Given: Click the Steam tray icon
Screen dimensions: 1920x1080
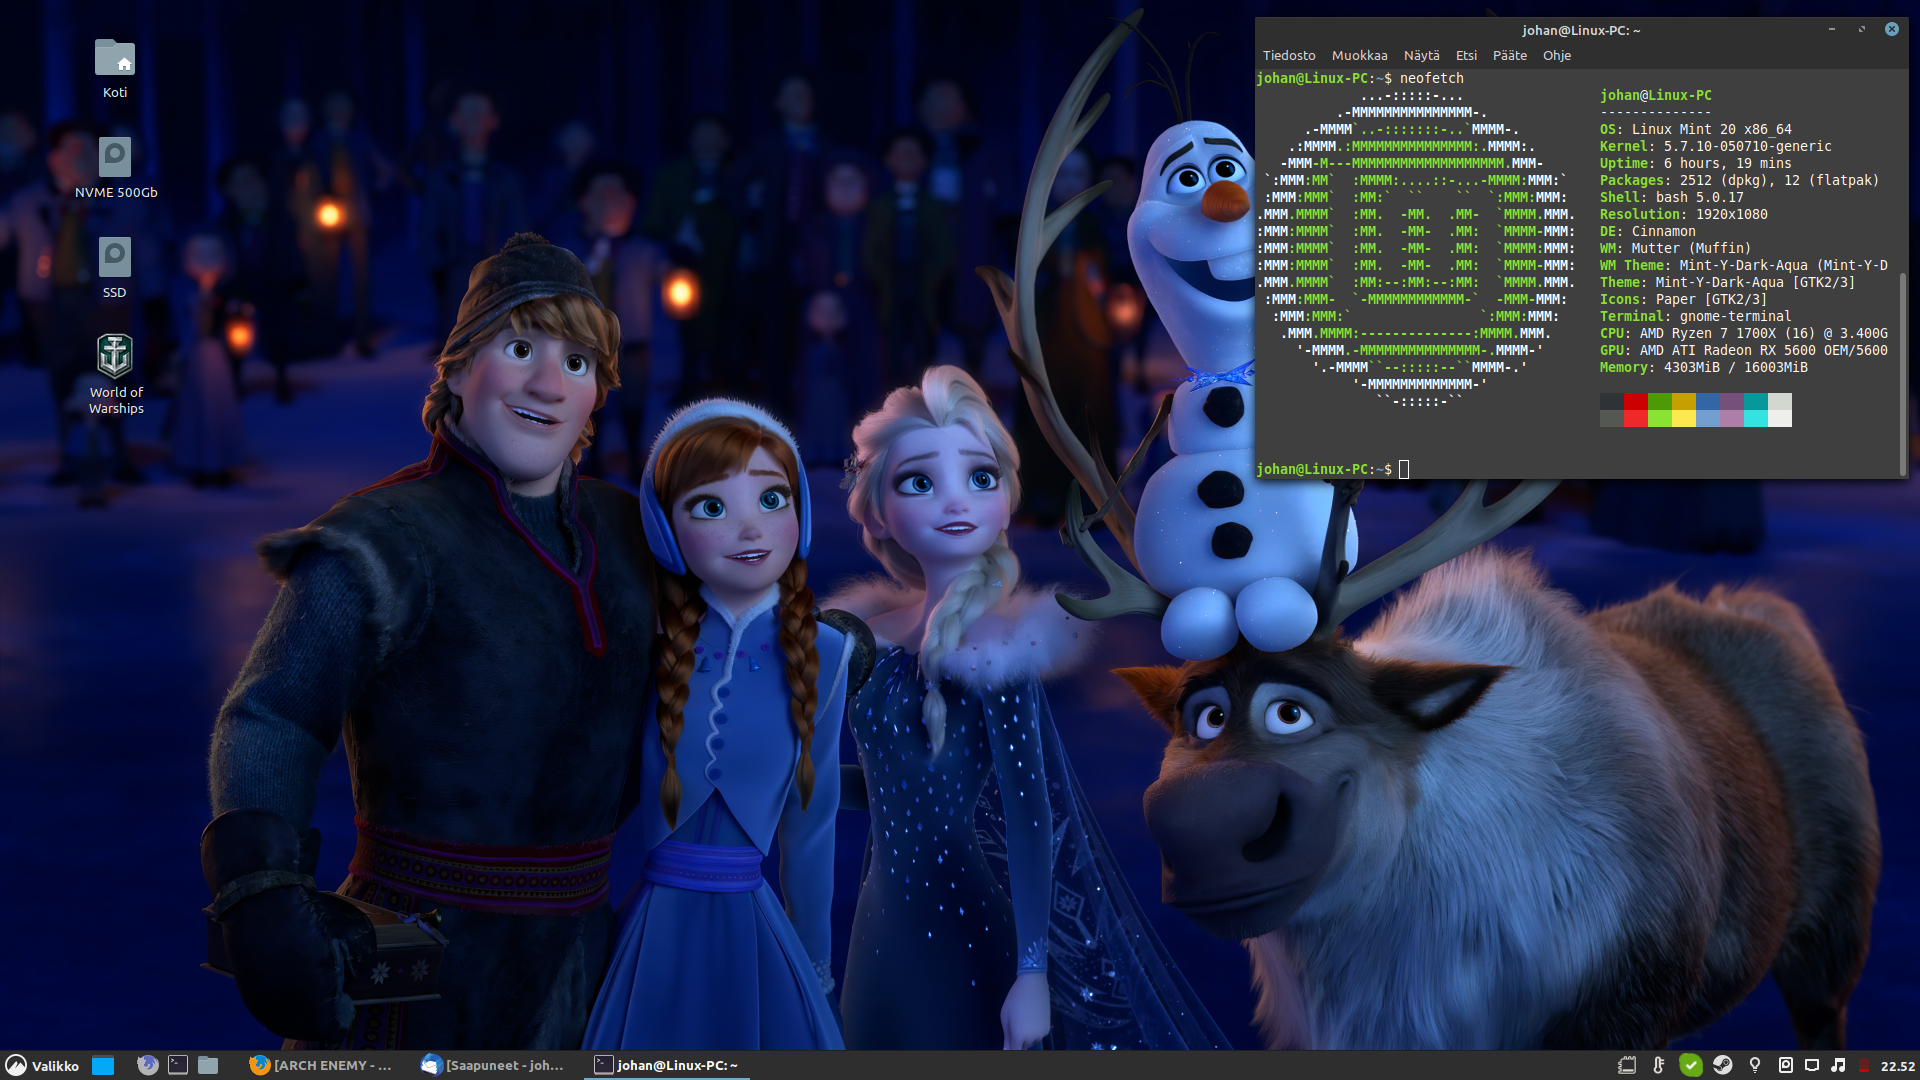Looking at the screenshot, I should click(x=1722, y=1065).
